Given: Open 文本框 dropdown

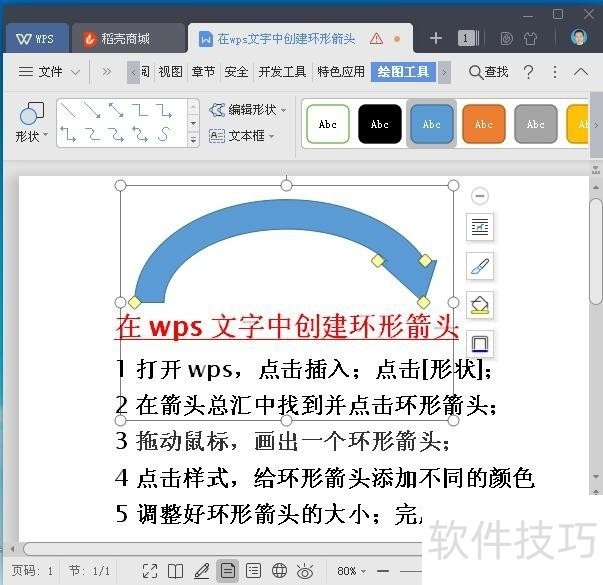Looking at the screenshot, I should (242, 136).
